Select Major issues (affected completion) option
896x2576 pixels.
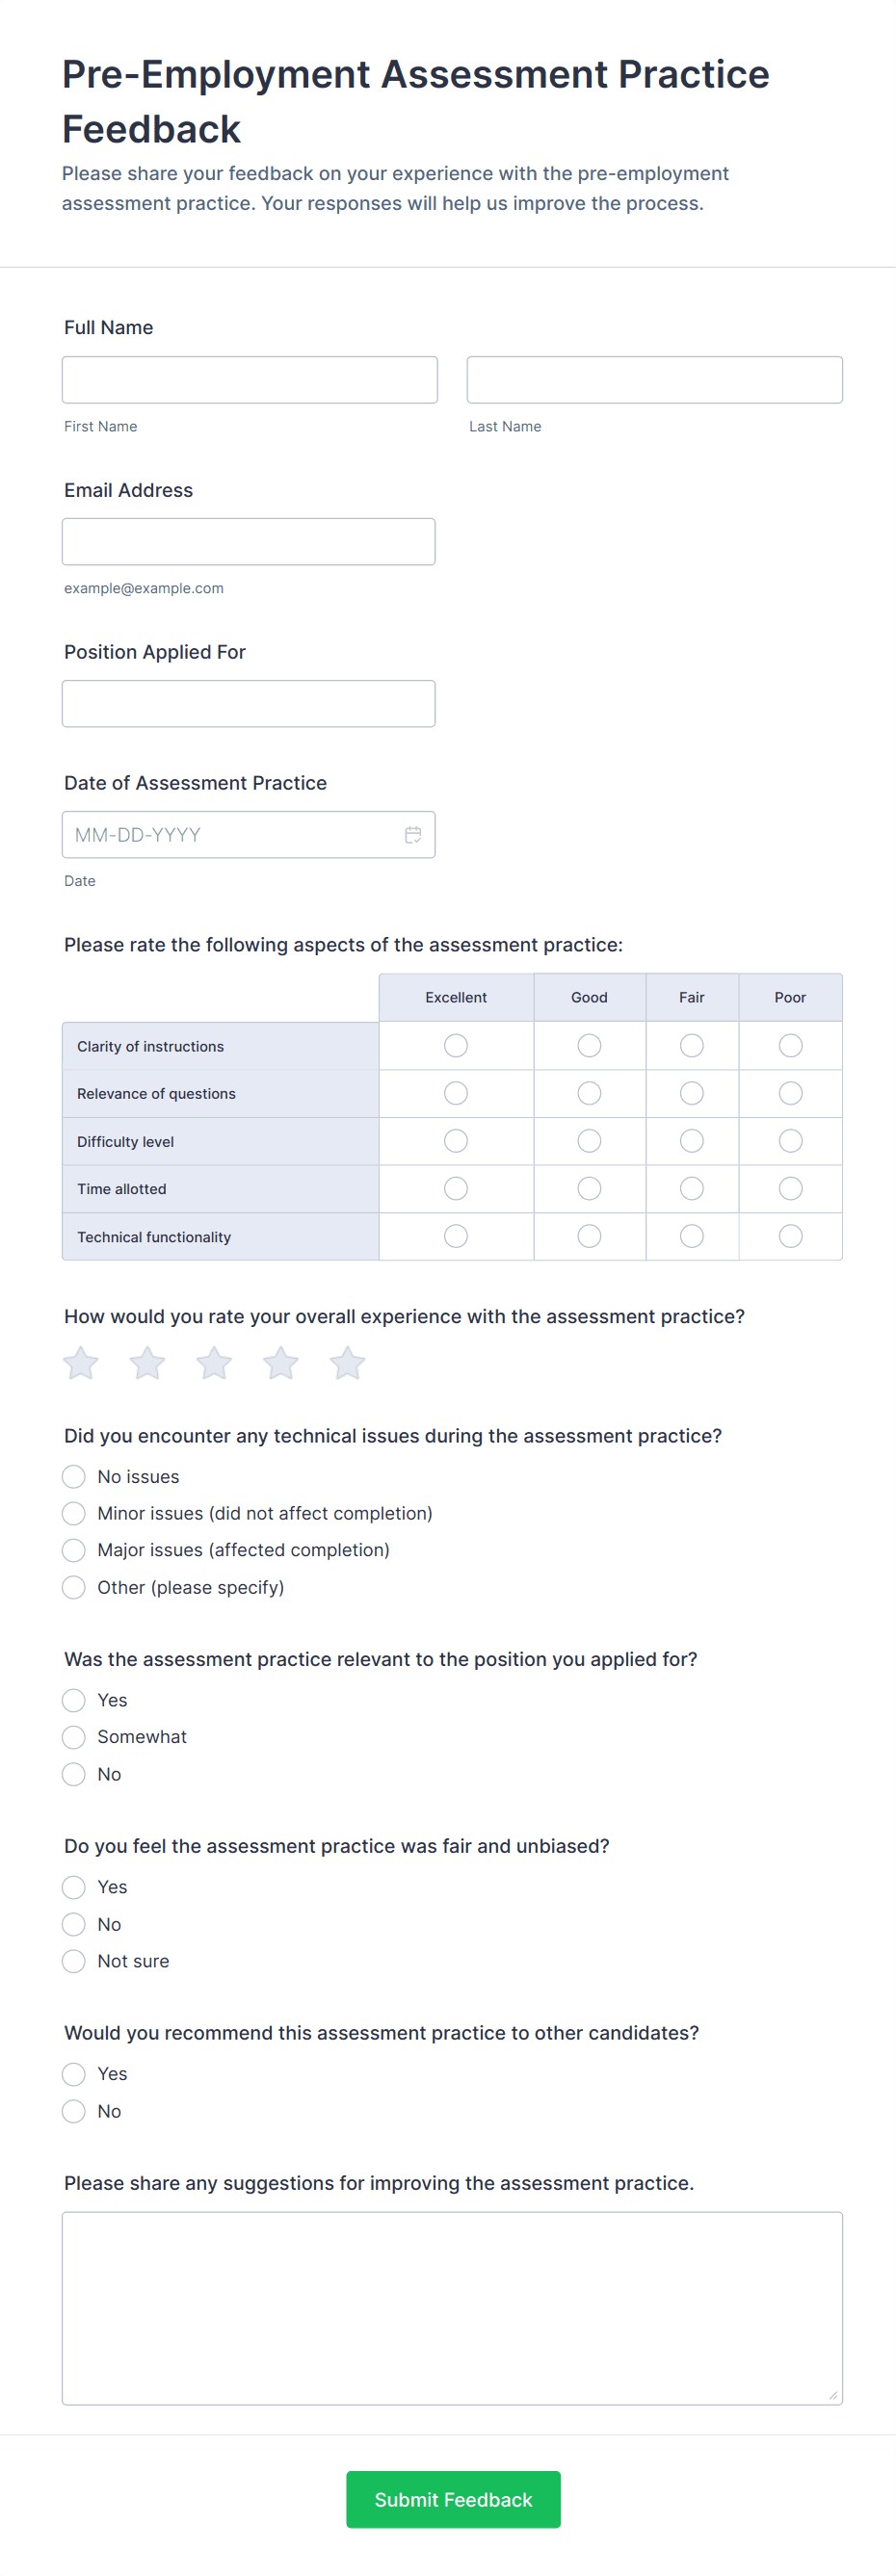[74, 1550]
